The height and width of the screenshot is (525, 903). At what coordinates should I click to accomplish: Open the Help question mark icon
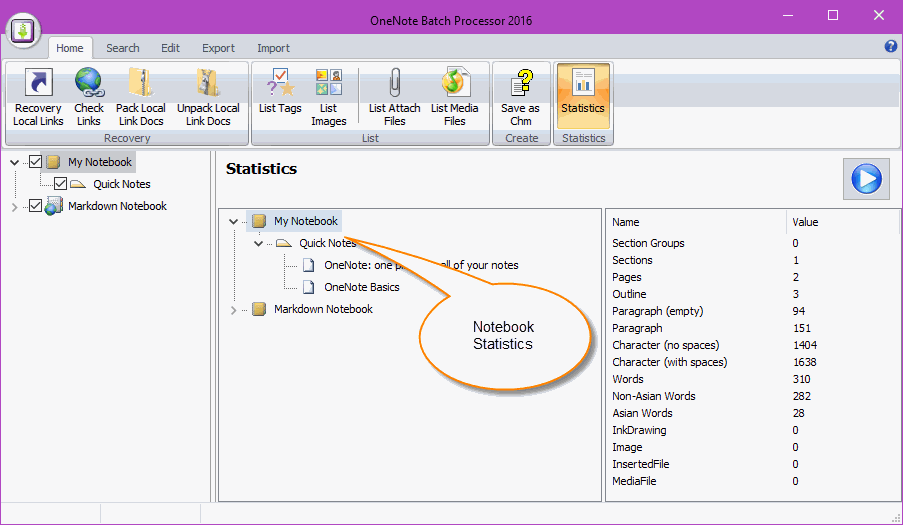(890, 47)
